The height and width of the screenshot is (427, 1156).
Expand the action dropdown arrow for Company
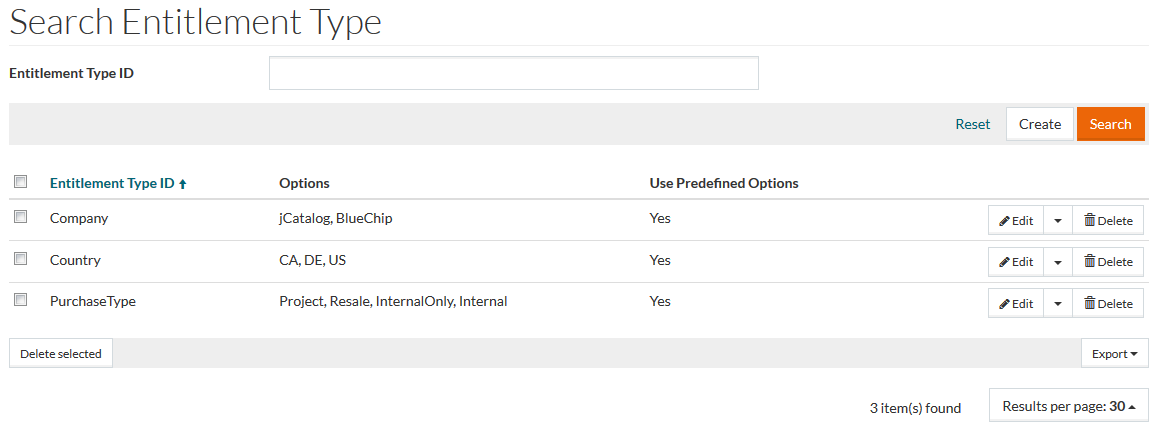click(1057, 221)
